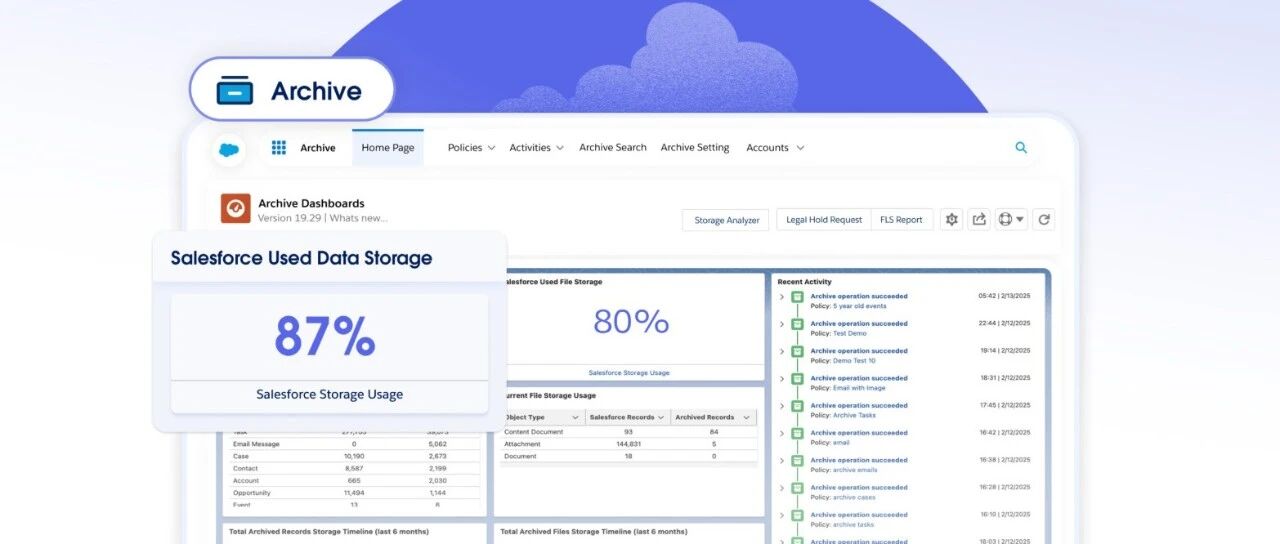Open the 'archive emails' policy link
The width and height of the screenshot is (1280, 544).
tap(855, 470)
